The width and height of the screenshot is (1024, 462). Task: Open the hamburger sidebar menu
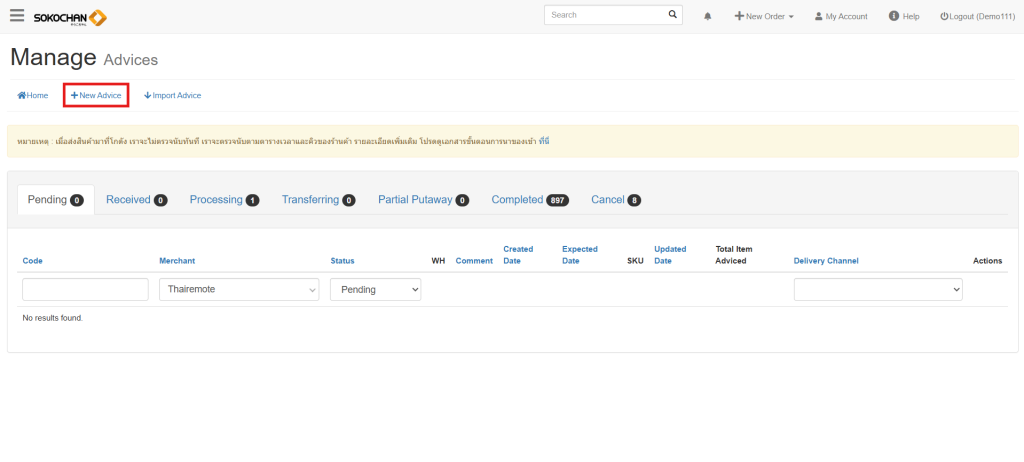(17, 16)
